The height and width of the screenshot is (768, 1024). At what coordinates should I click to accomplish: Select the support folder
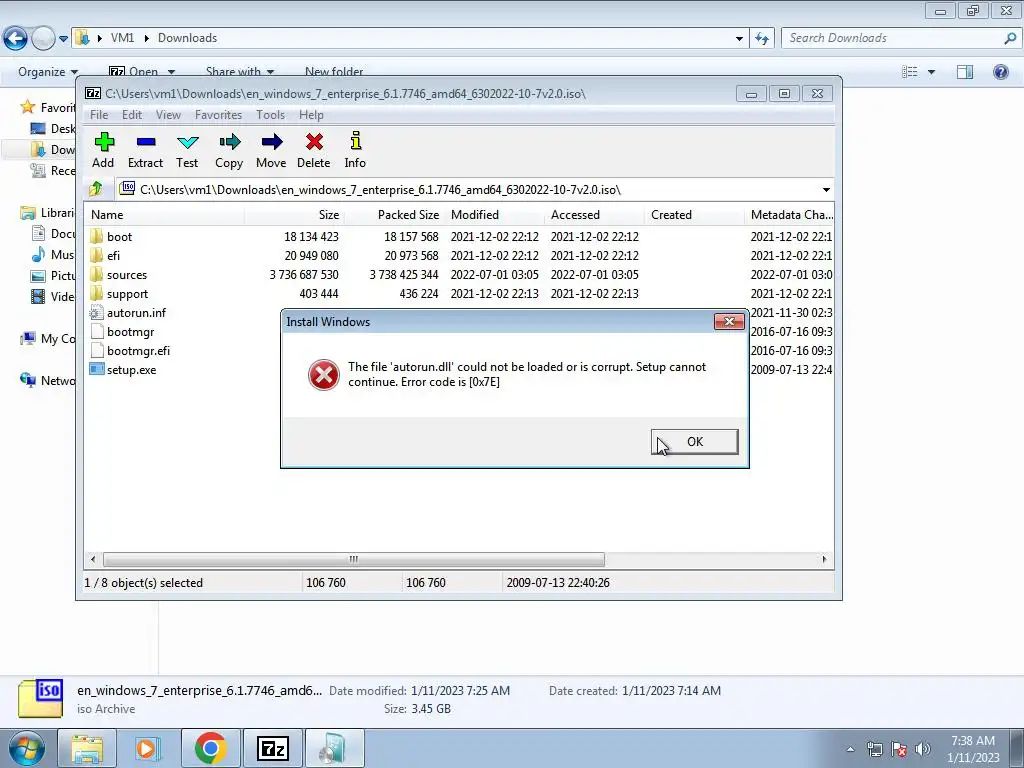pyautogui.click(x=119, y=294)
